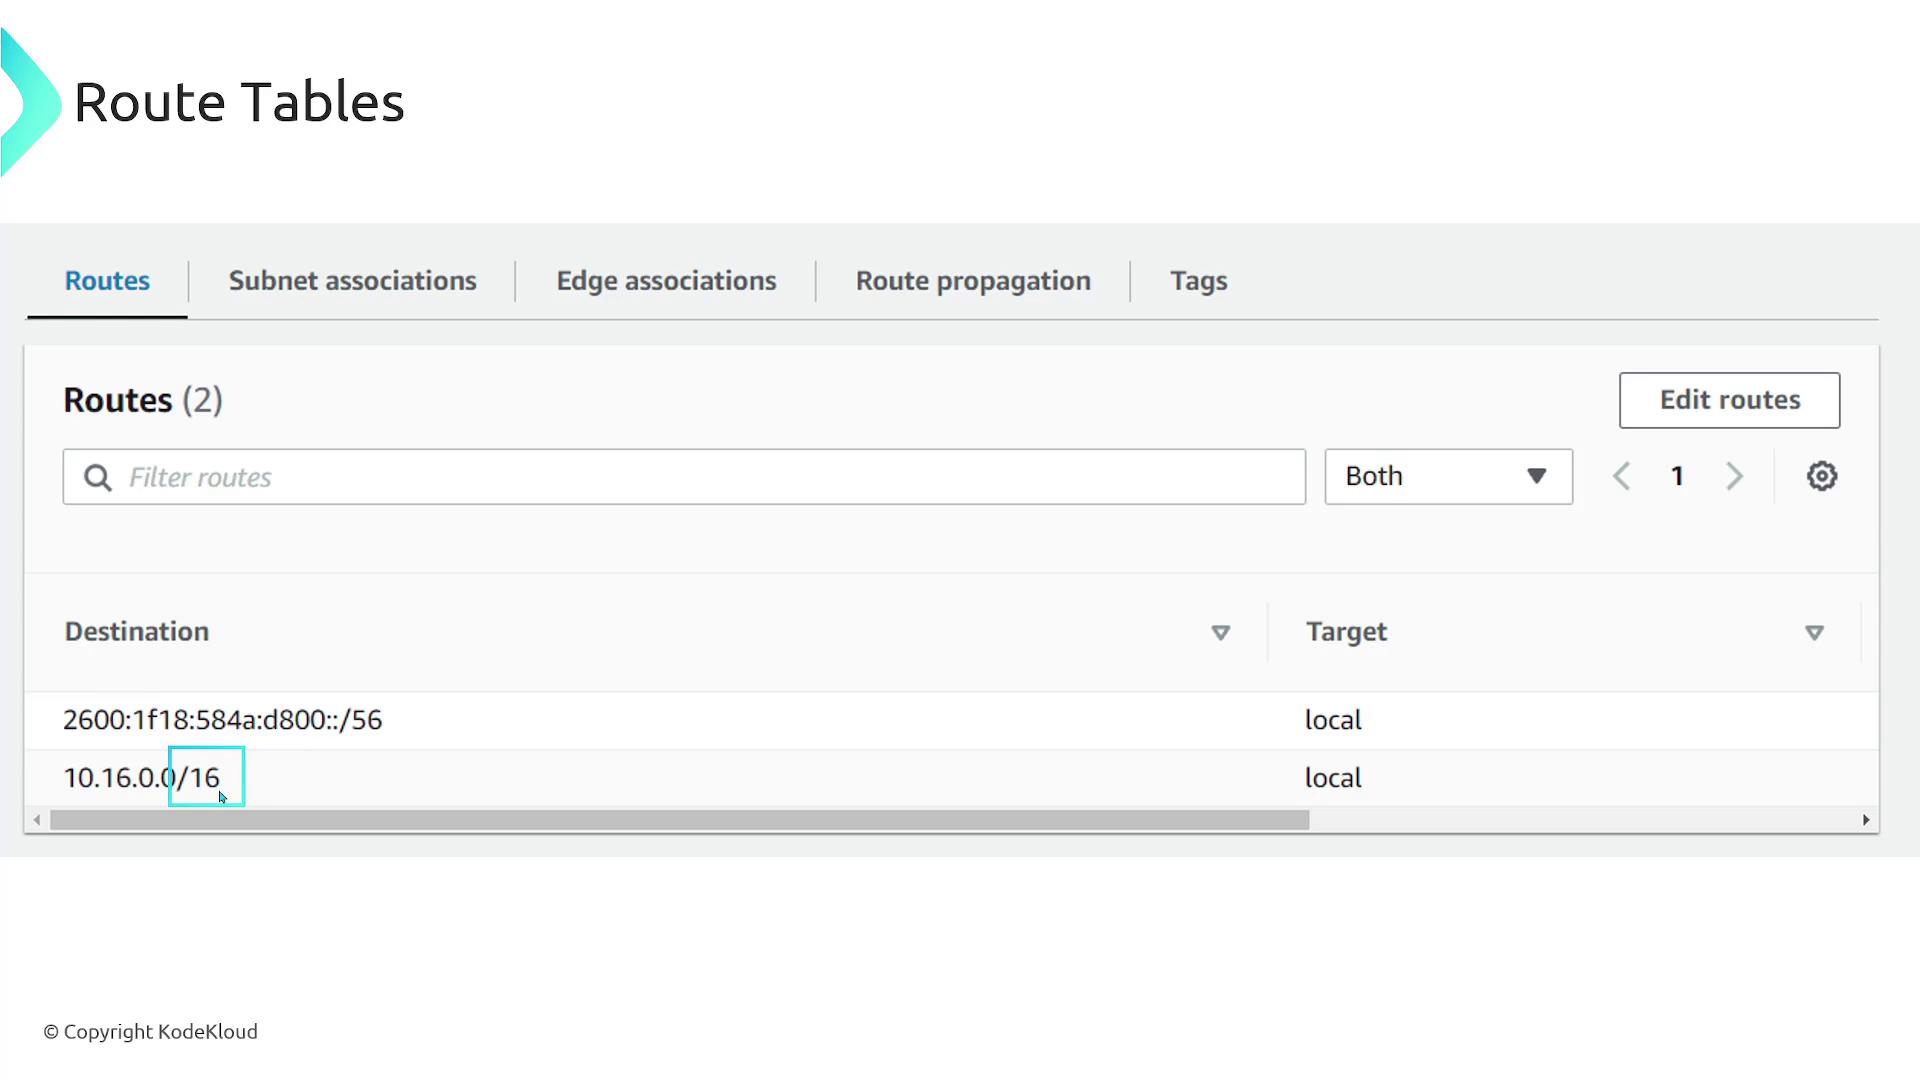The width and height of the screenshot is (1920, 1080).
Task: Sort routes by Destination column arrow
Action: click(x=1220, y=632)
